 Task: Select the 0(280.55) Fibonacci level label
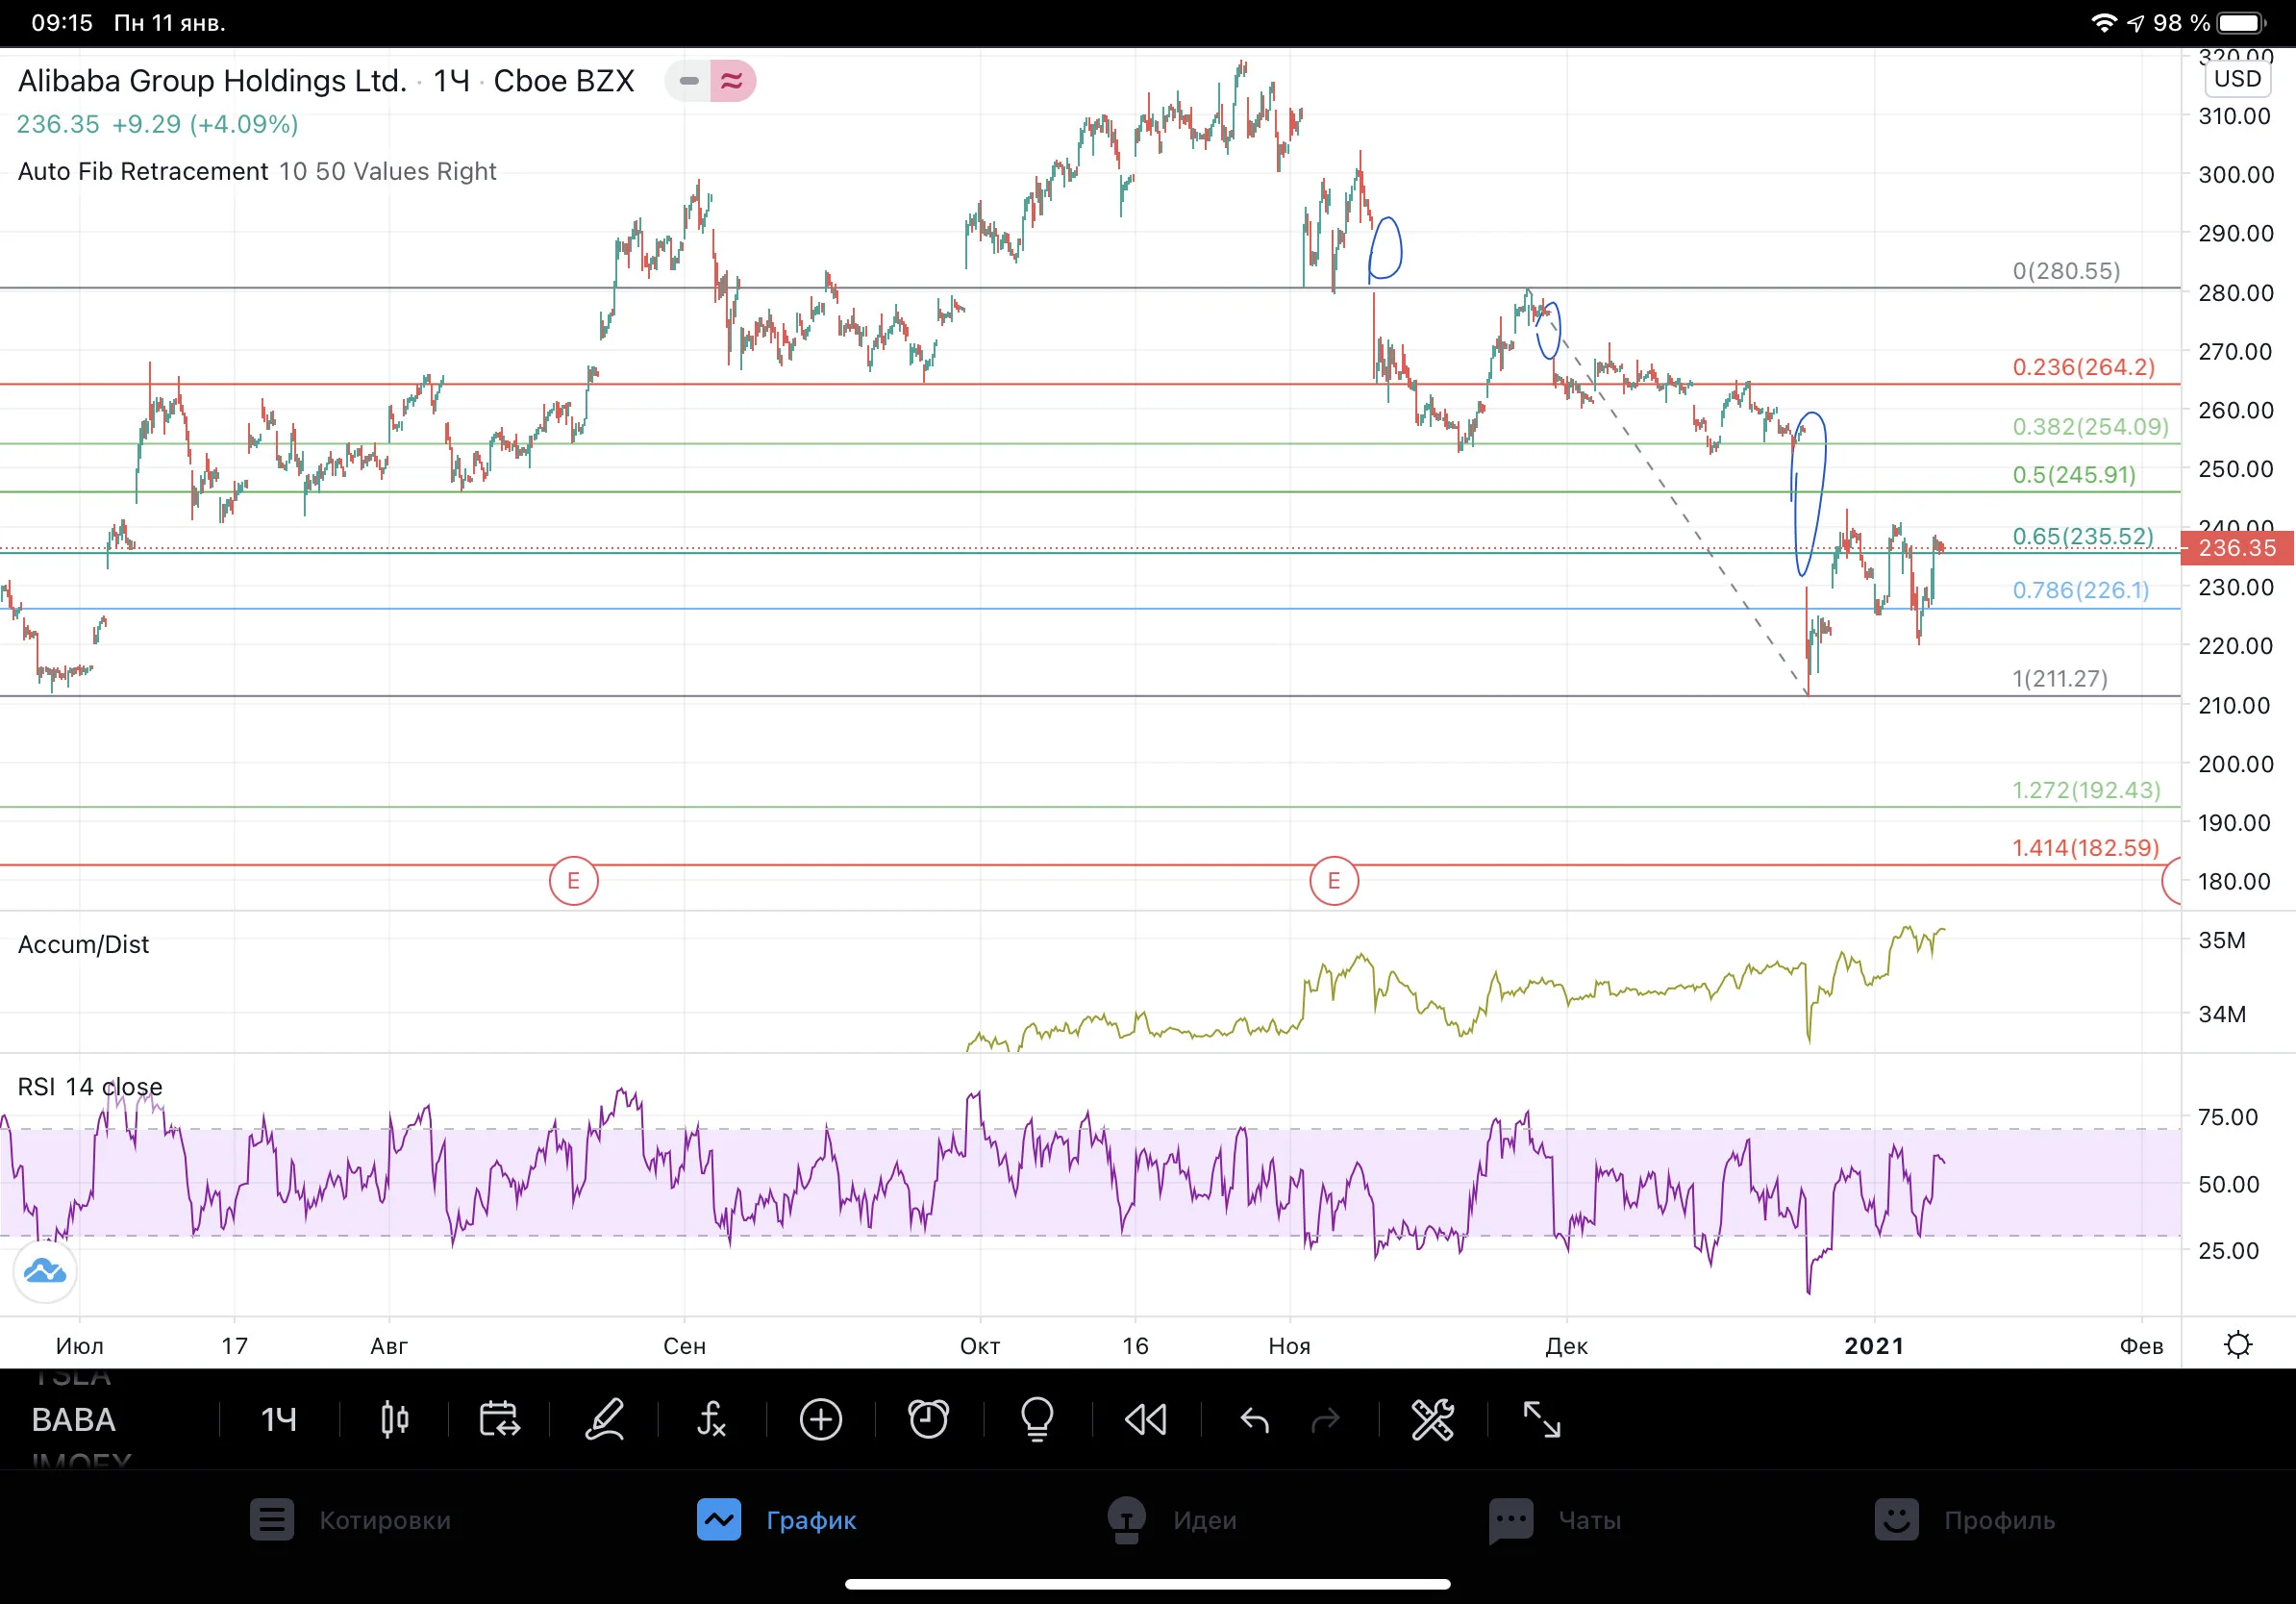tap(2066, 271)
